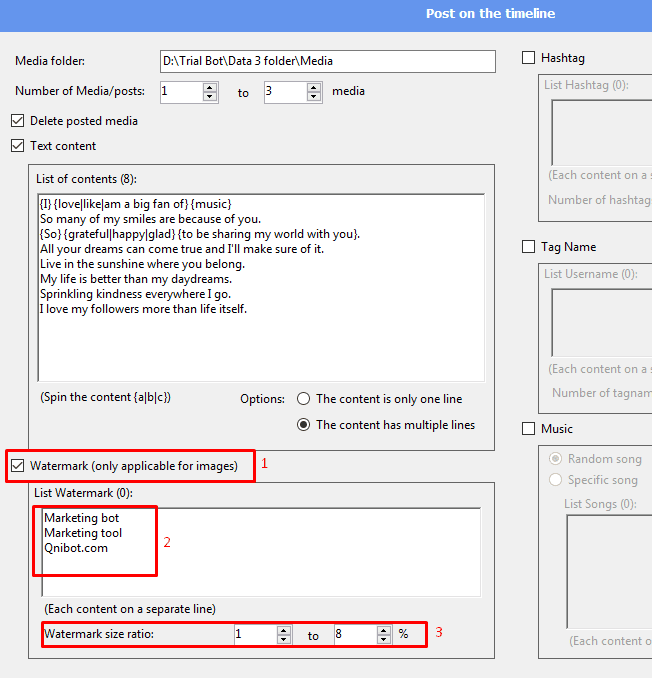Select 'The content is only one line'
The height and width of the screenshot is (678, 652).
tap(304, 399)
